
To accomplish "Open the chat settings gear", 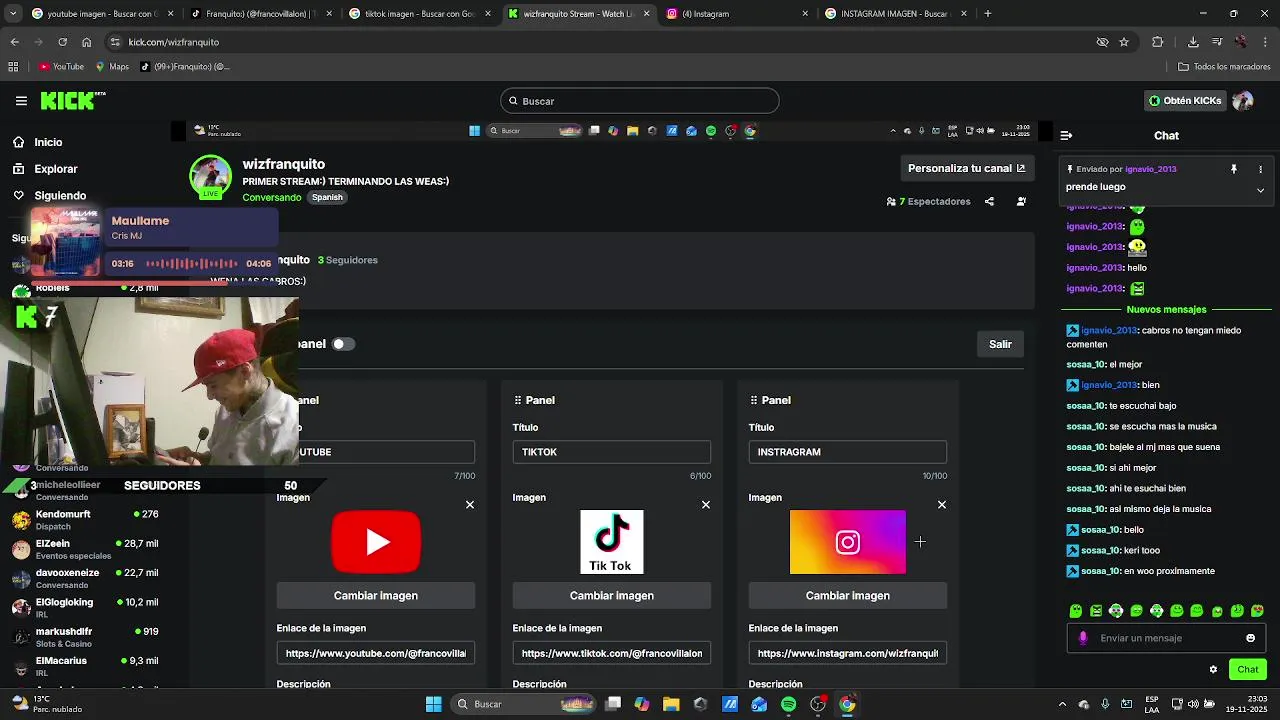I will (x=1213, y=670).
